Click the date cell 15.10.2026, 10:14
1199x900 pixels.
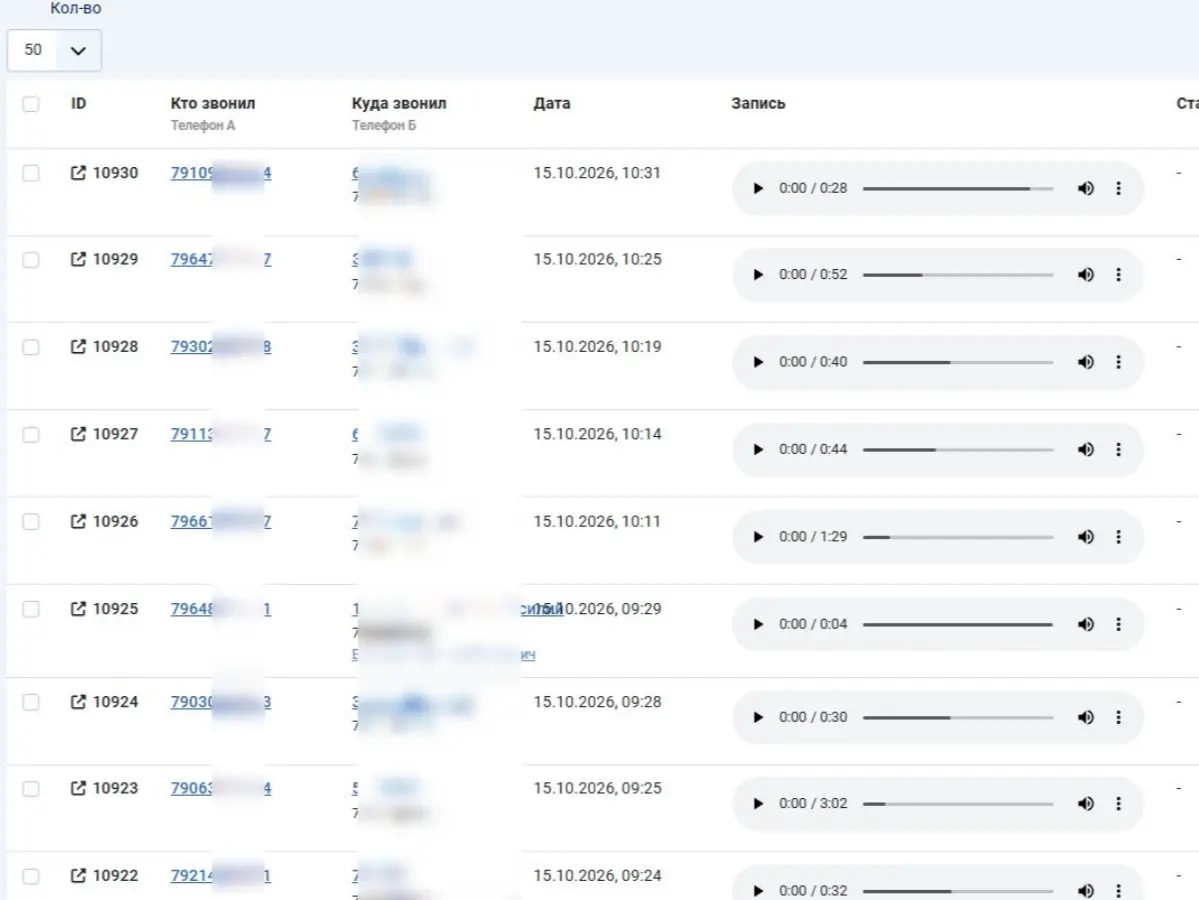pos(596,434)
